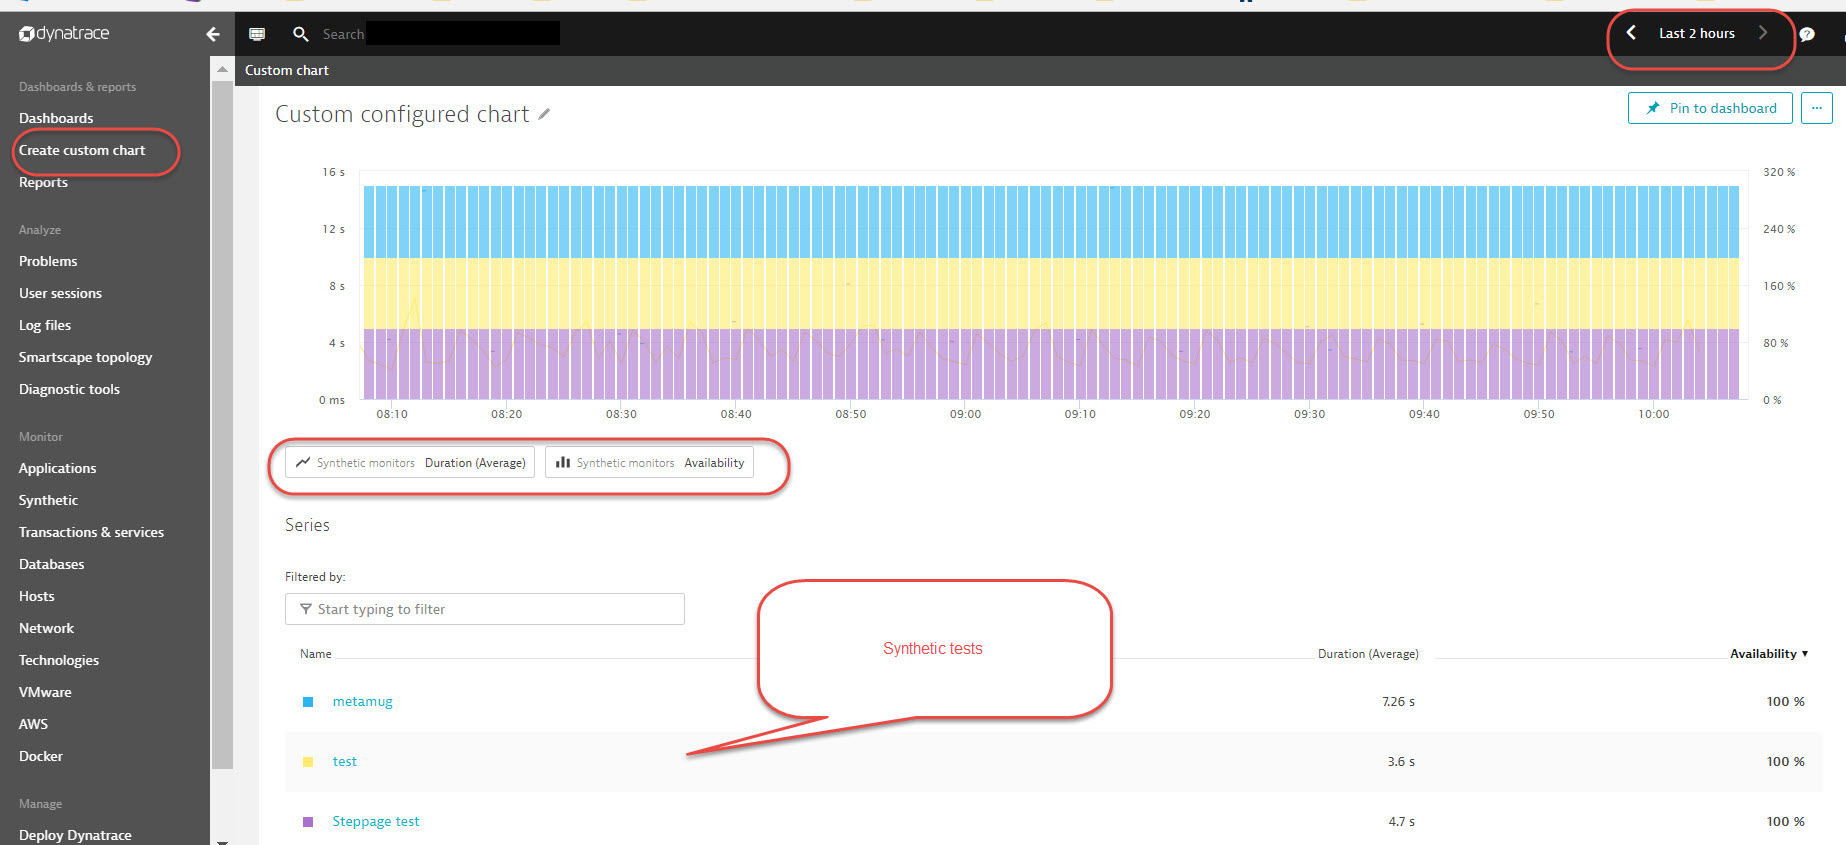The width and height of the screenshot is (1846, 845).
Task: Open the Steppage test series link
Action: [376, 822]
